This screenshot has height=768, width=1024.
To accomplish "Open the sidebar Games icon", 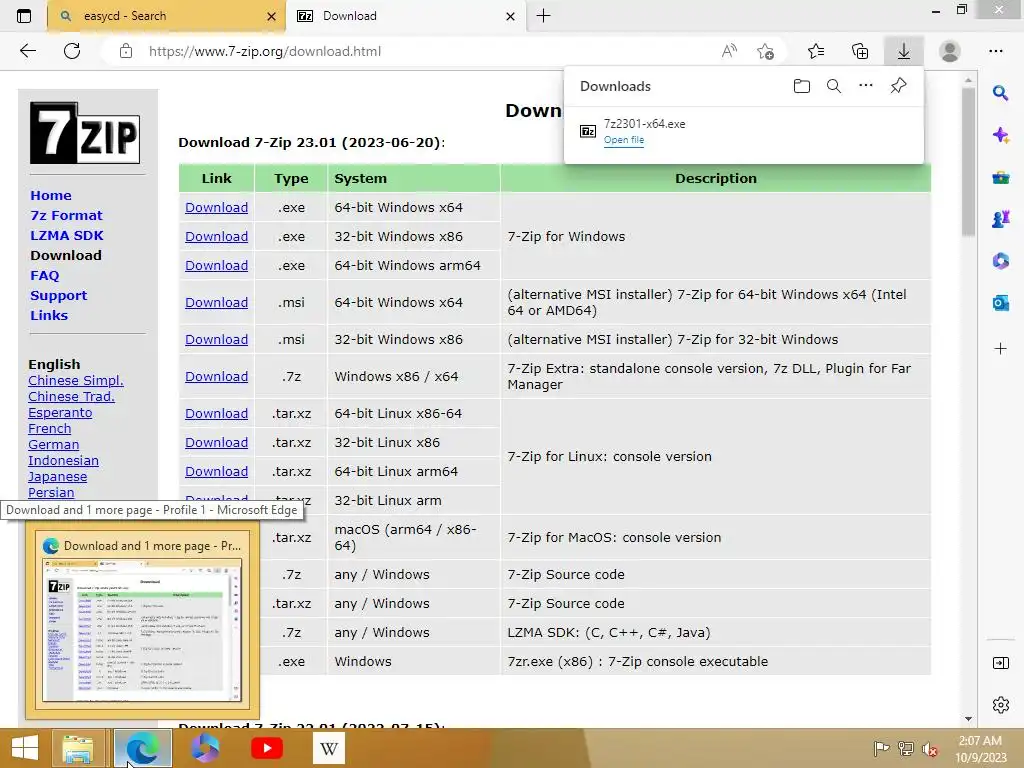I will pyautogui.click(x=1000, y=219).
